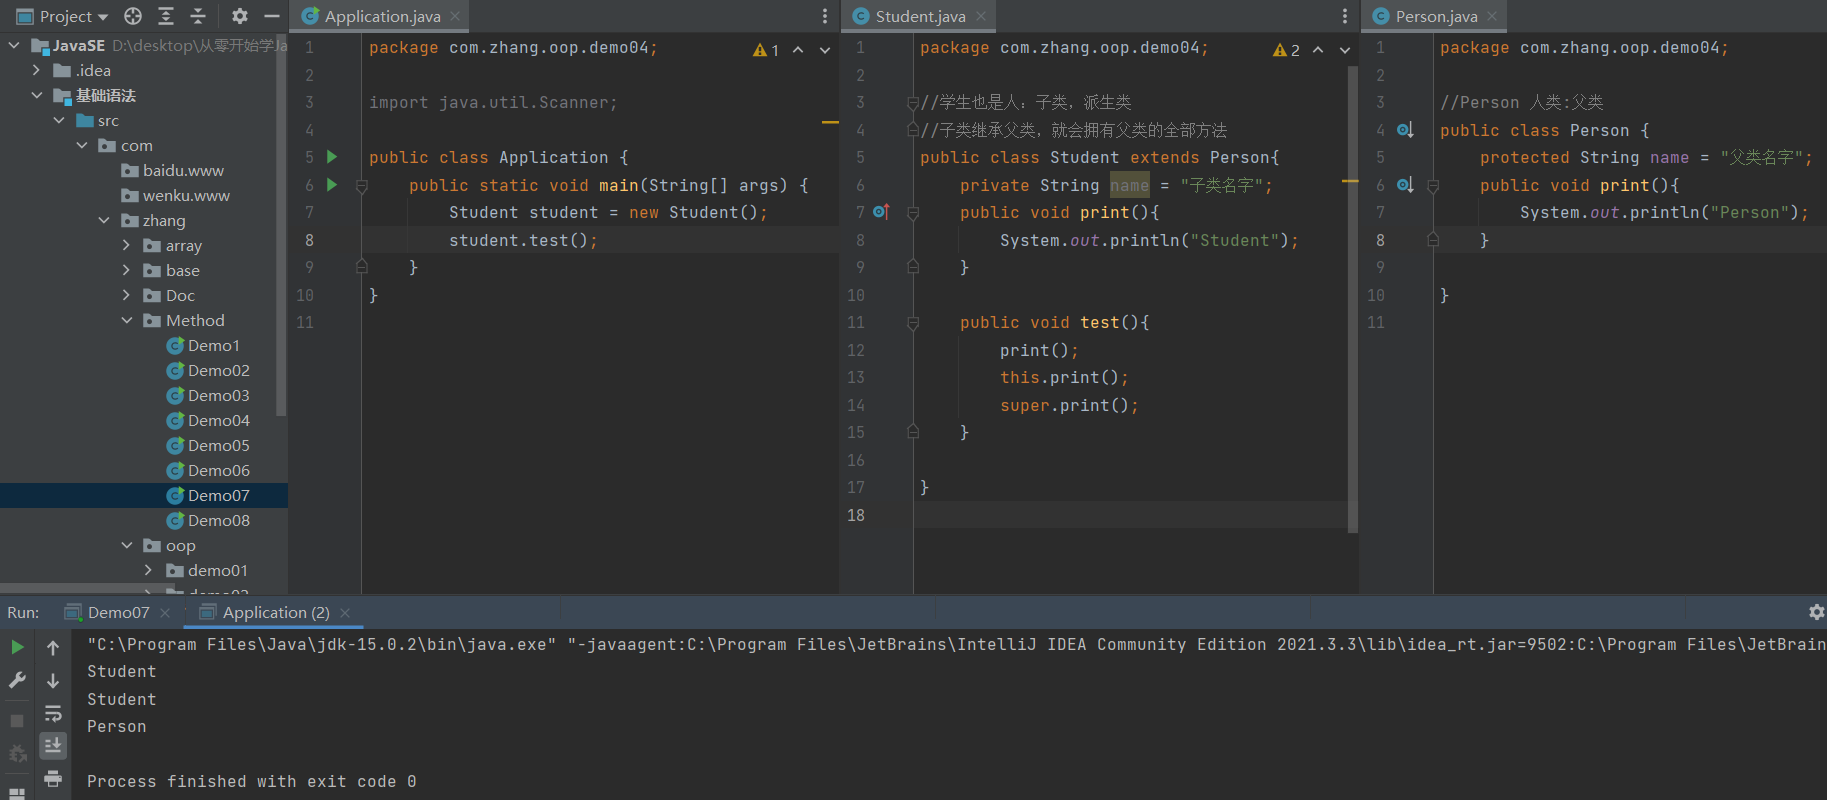Open run configuration wrench icon
1827x800 pixels.
(17, 680)
